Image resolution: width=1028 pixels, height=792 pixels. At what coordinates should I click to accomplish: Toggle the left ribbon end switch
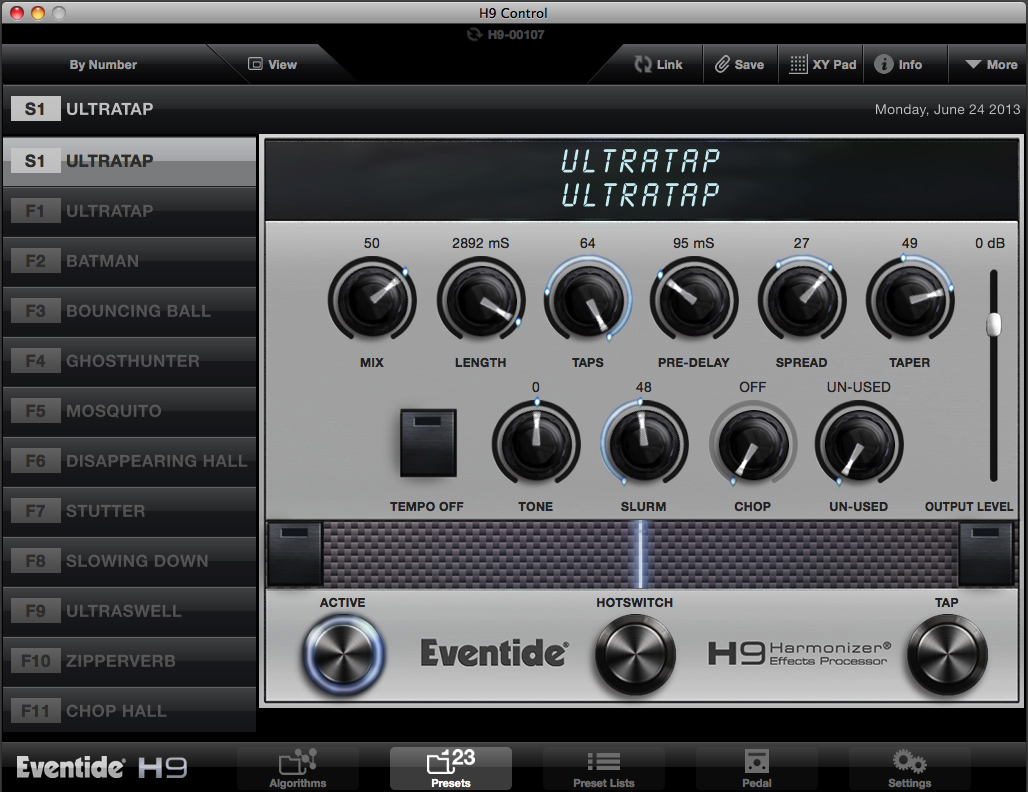(x=295, y=554)
